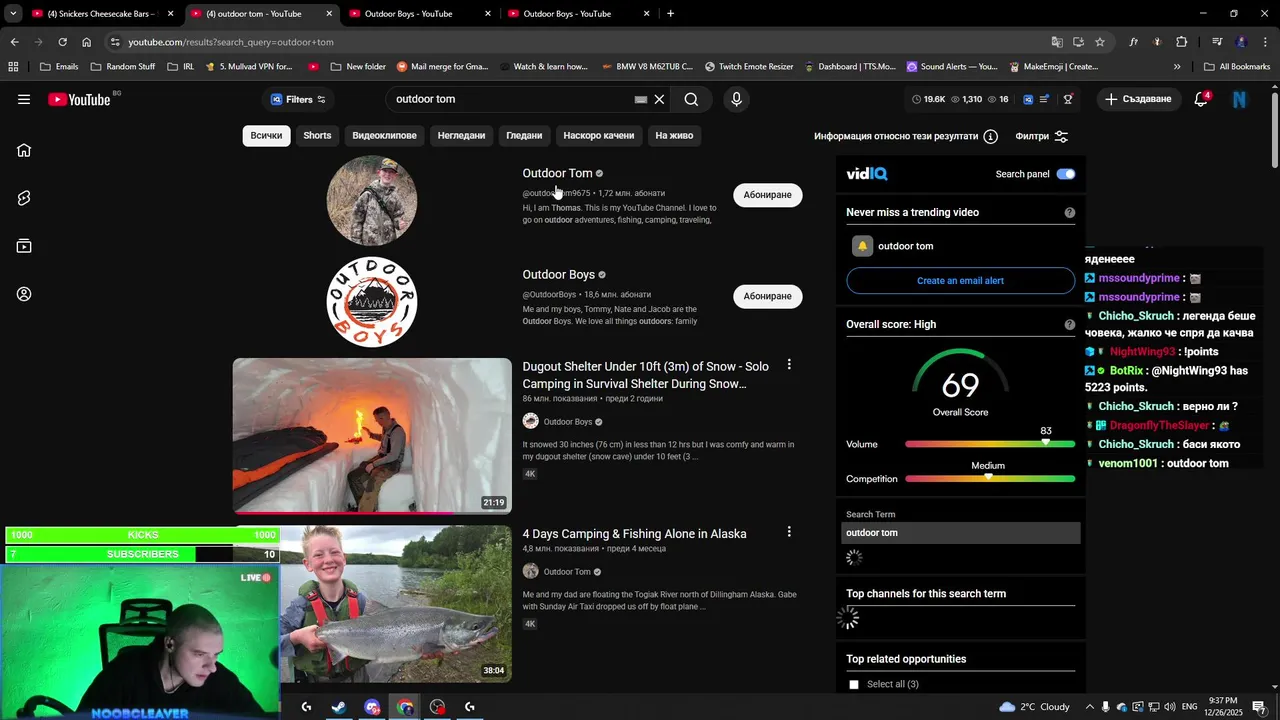Click Create an email alert button
This screenshot has height=720, width=1280.
click(960, 281)
